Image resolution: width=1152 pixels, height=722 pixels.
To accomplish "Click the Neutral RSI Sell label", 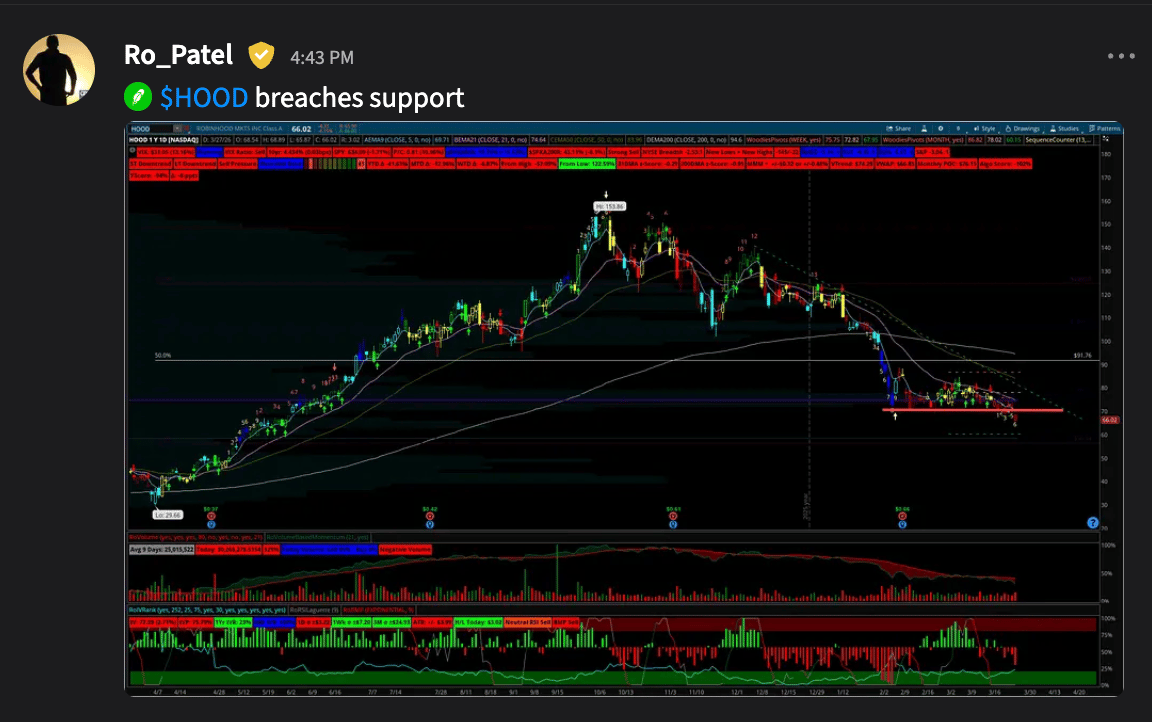I will coord(528,622).
